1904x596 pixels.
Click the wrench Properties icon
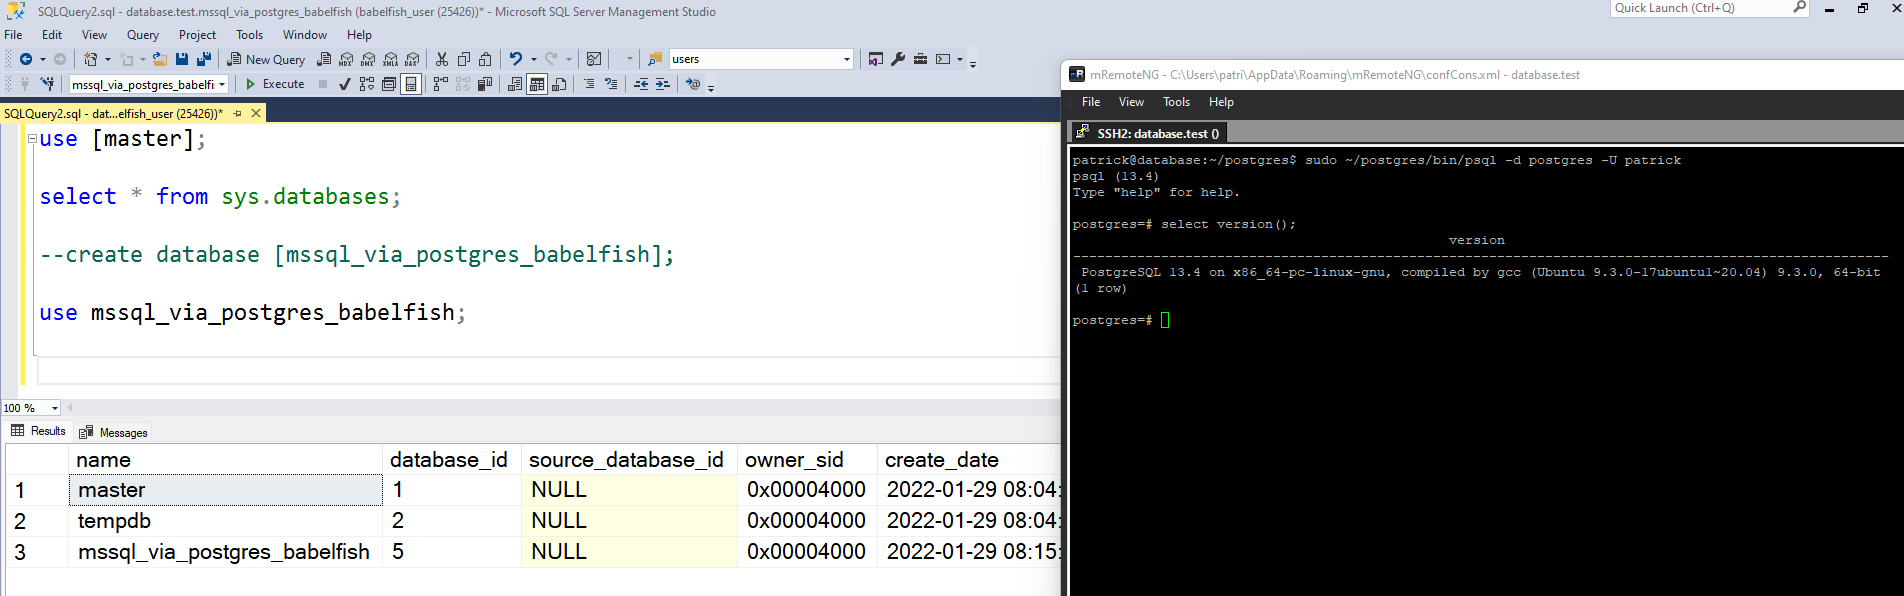[x=898, y=59]
